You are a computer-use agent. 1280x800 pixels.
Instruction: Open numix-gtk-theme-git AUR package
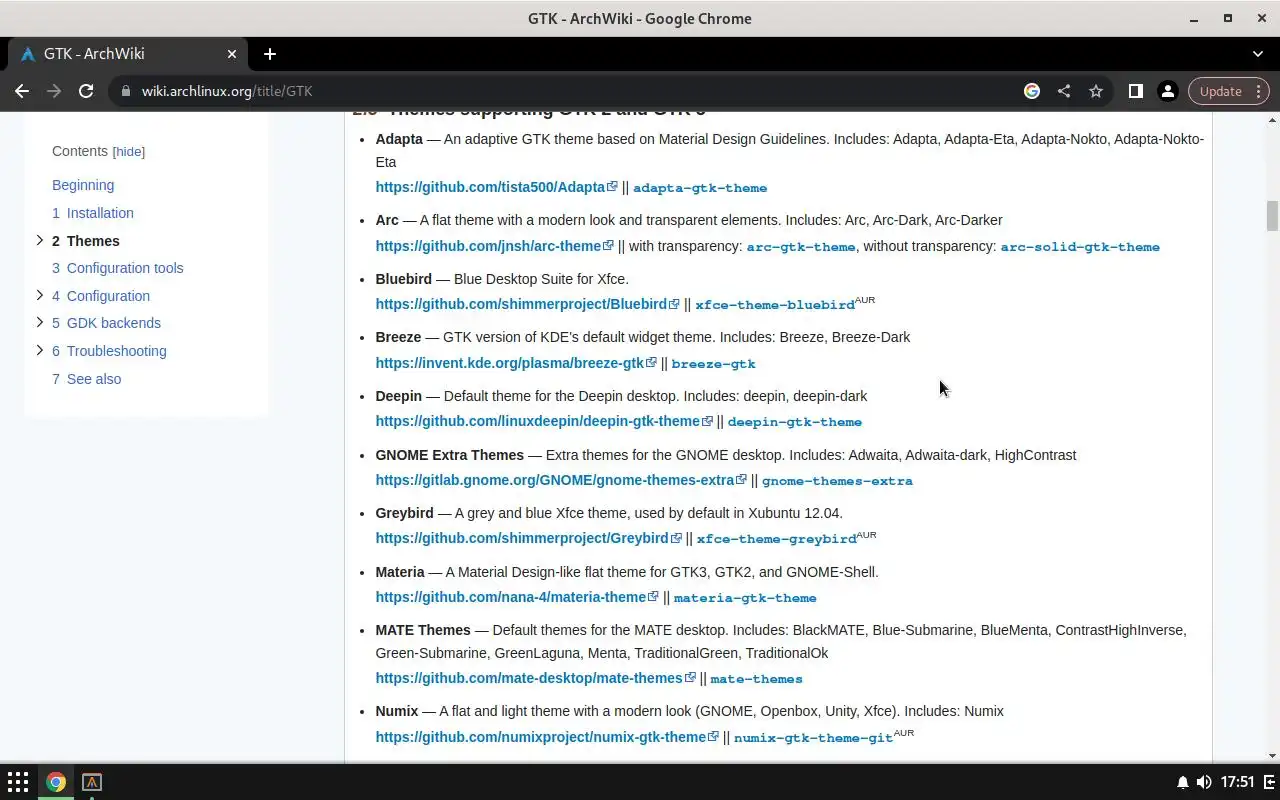(x=813, y=738)
